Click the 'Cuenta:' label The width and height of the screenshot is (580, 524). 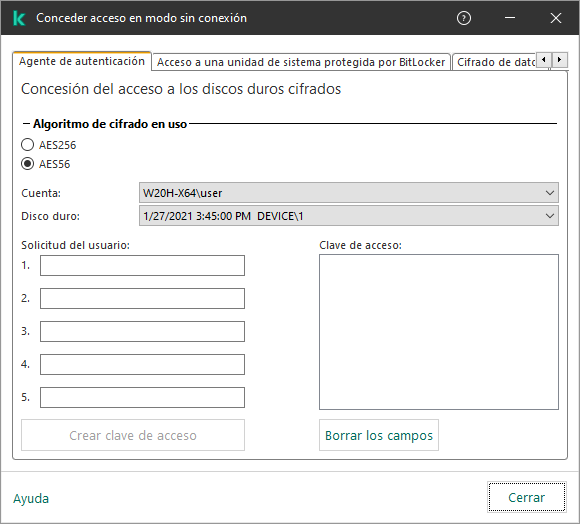pos(41,193)
